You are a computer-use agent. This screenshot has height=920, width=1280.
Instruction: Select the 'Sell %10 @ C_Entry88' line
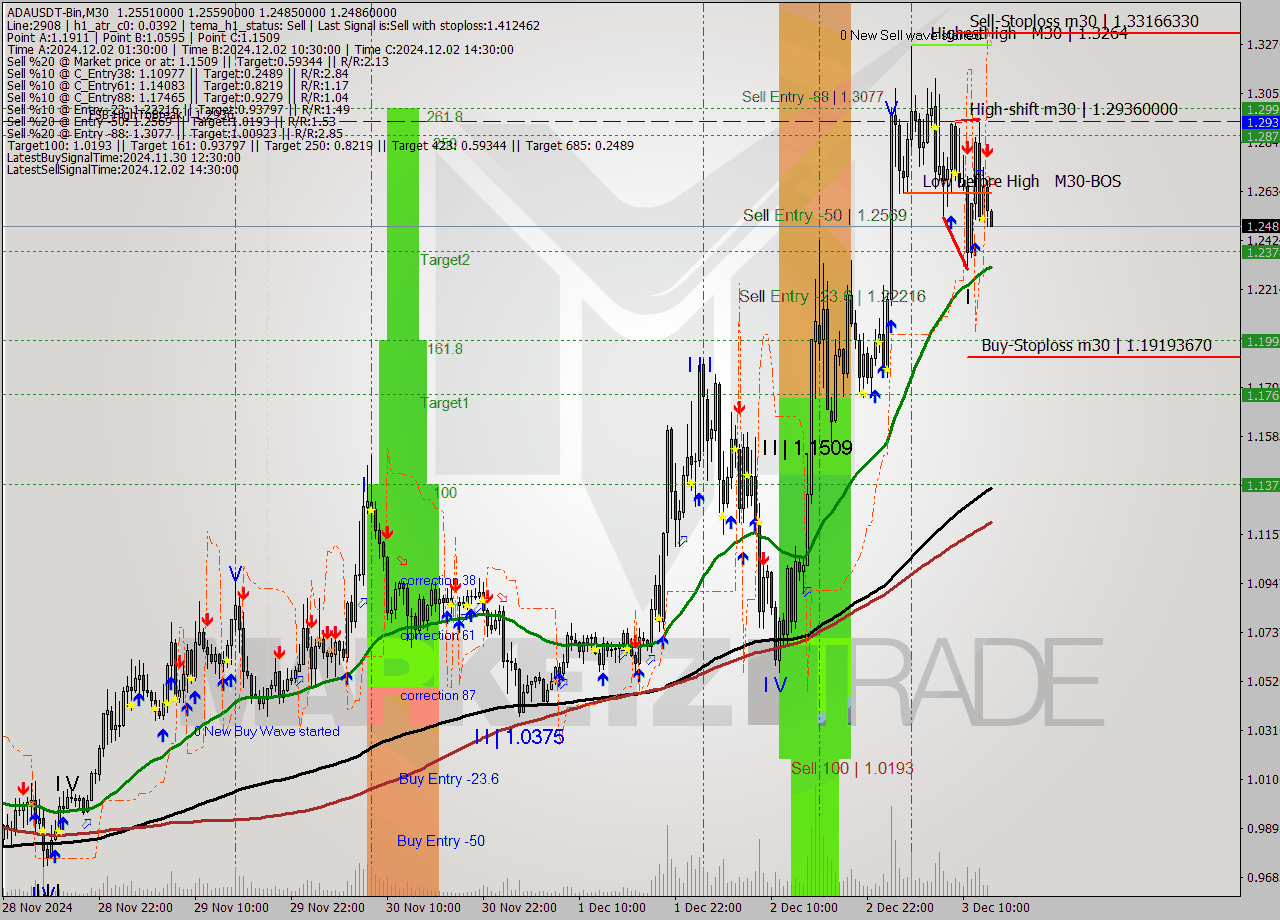pos(176,99)
